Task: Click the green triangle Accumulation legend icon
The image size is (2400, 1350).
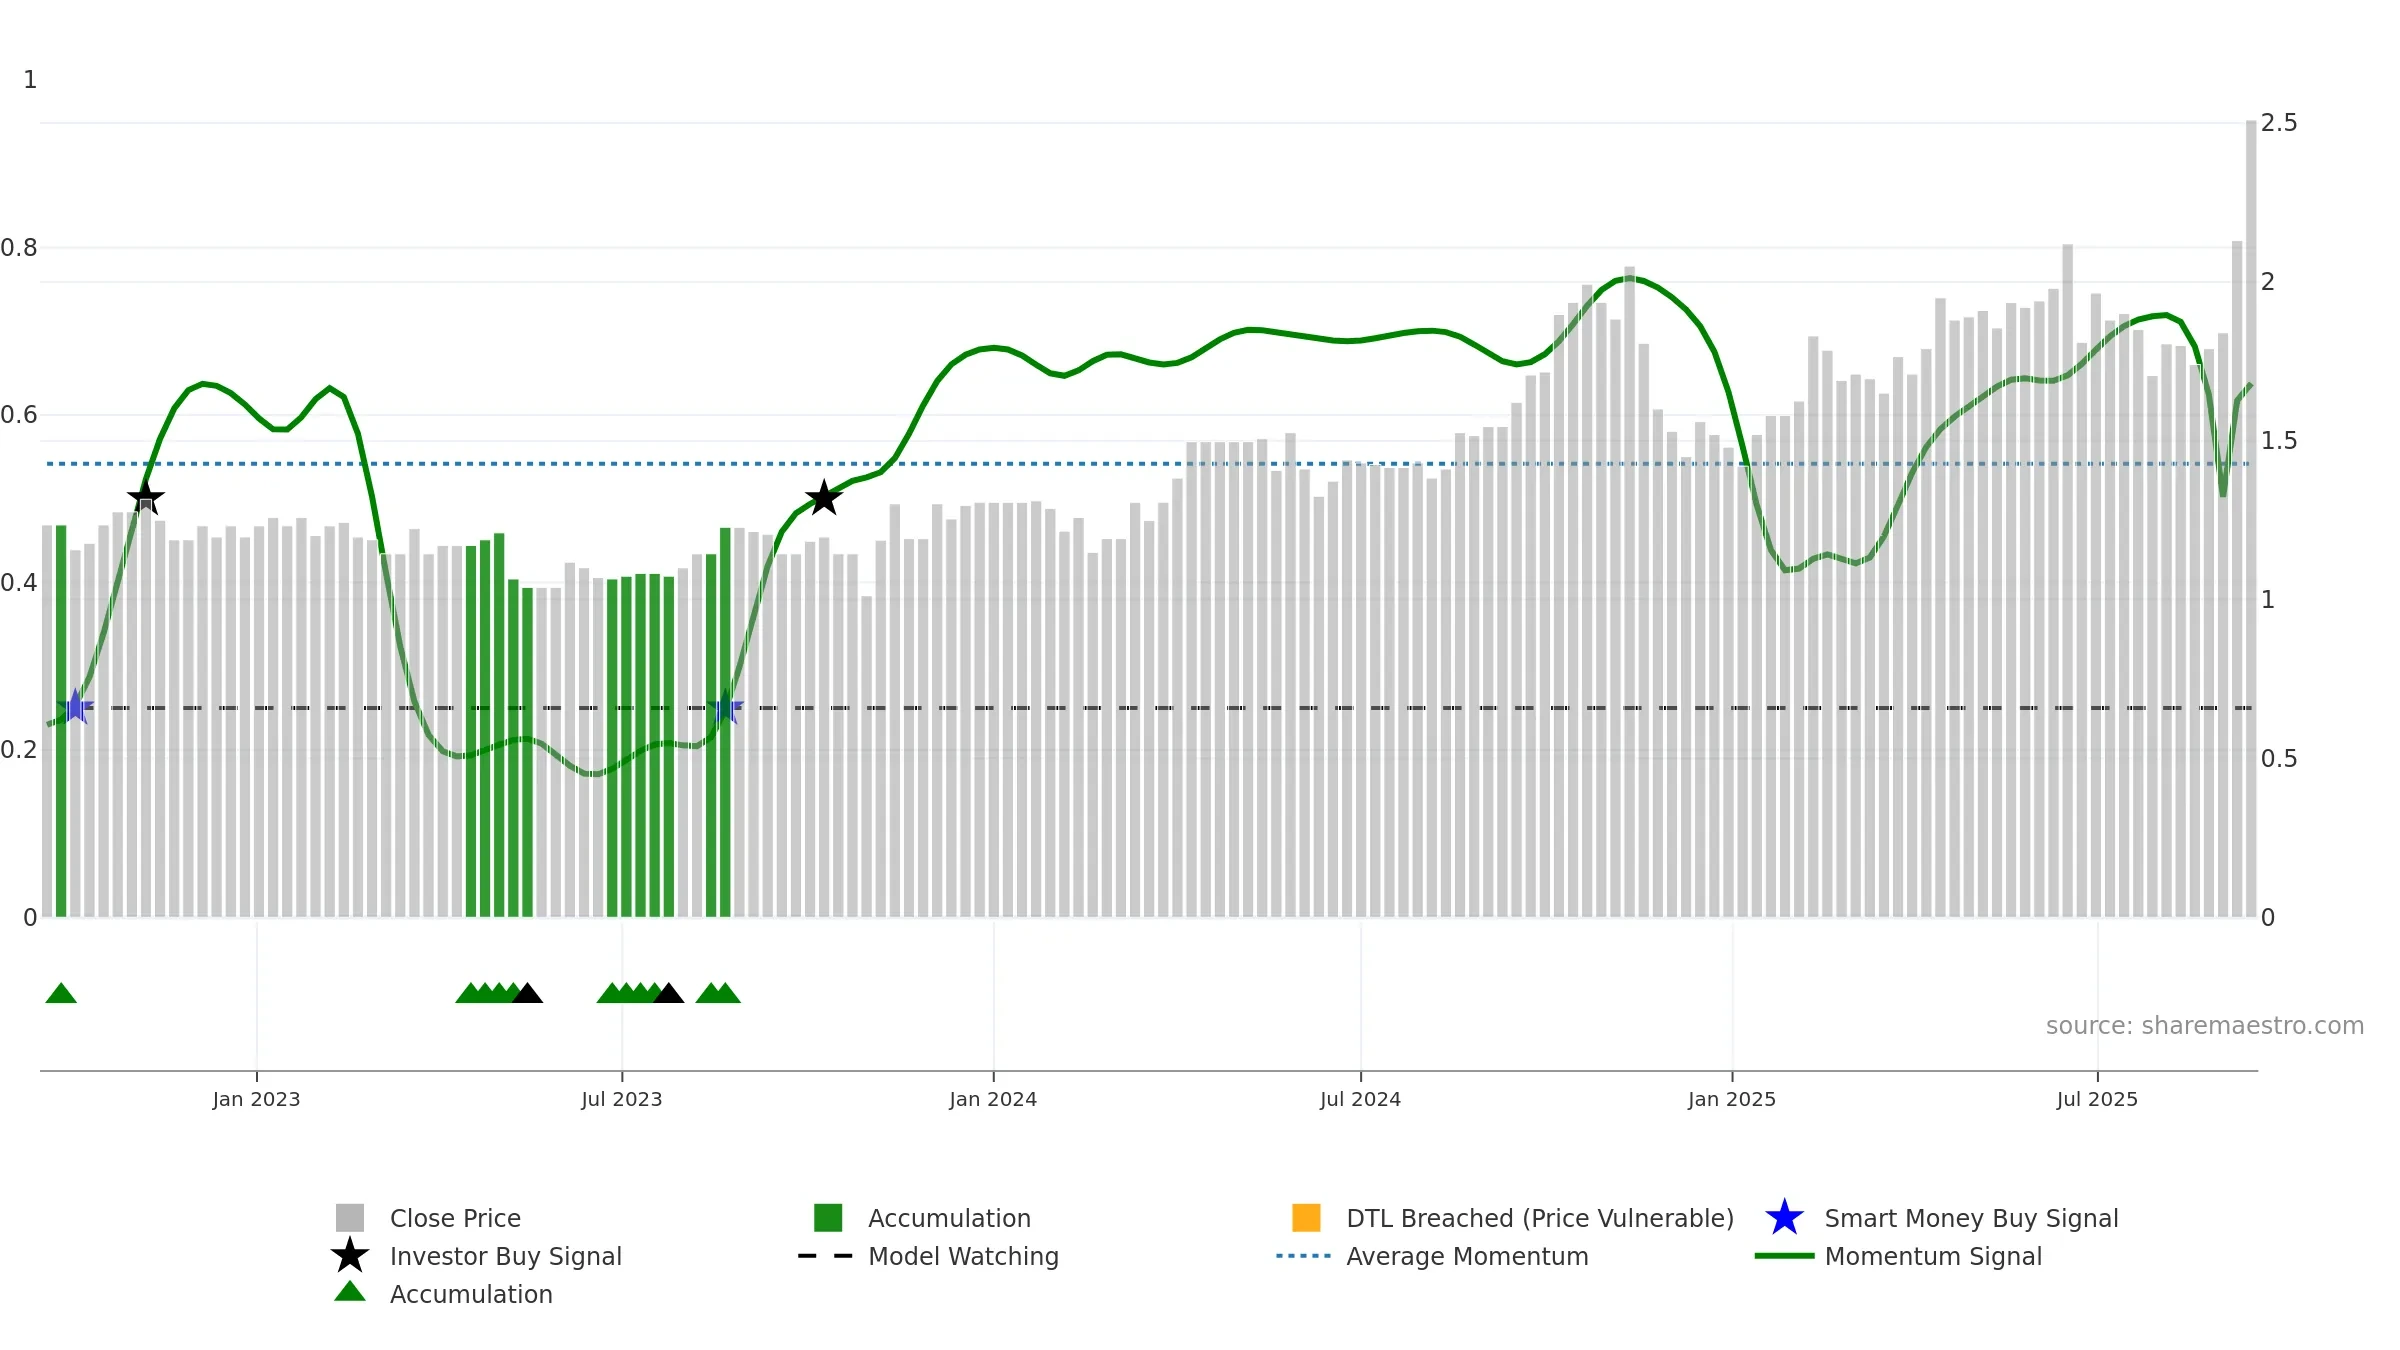Action: (x=350, y=1292)
